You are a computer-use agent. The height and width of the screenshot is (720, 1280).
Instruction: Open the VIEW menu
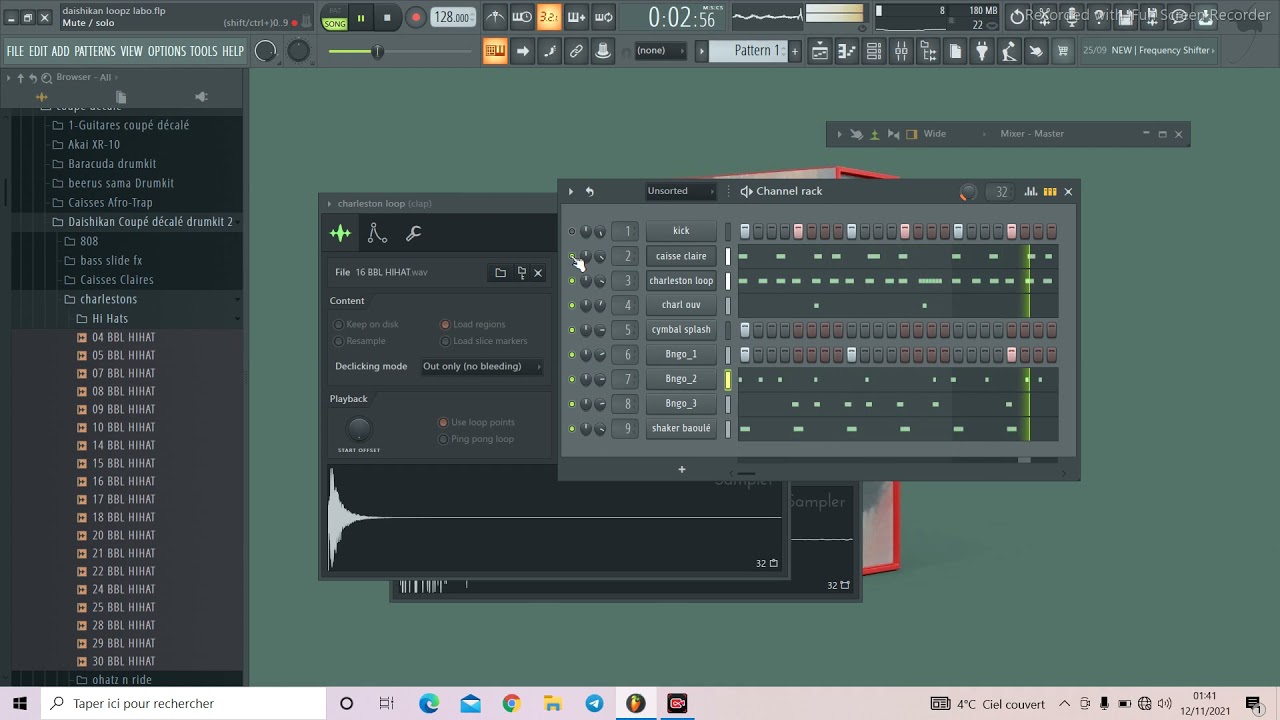pyautogui.click(x=132, y=51)
